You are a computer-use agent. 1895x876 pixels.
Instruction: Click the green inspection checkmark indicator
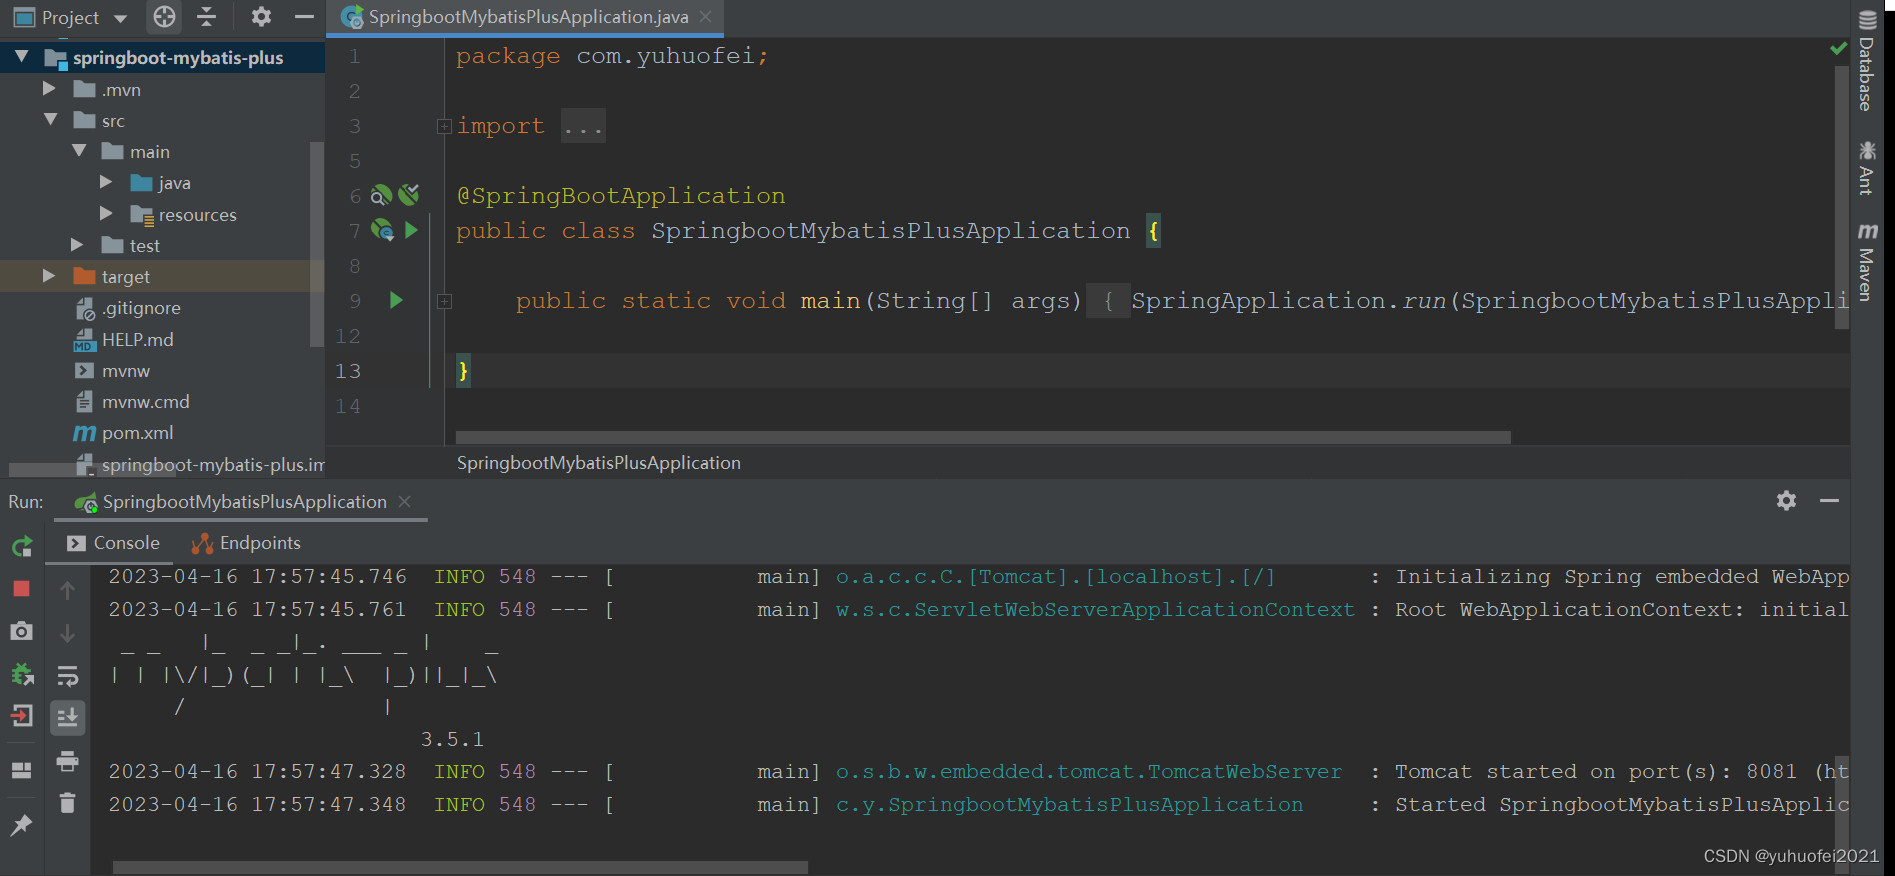pos(1838,48)
